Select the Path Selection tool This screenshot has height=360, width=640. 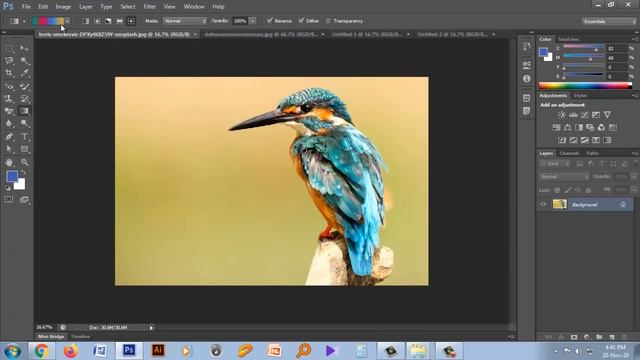[9, 149]
